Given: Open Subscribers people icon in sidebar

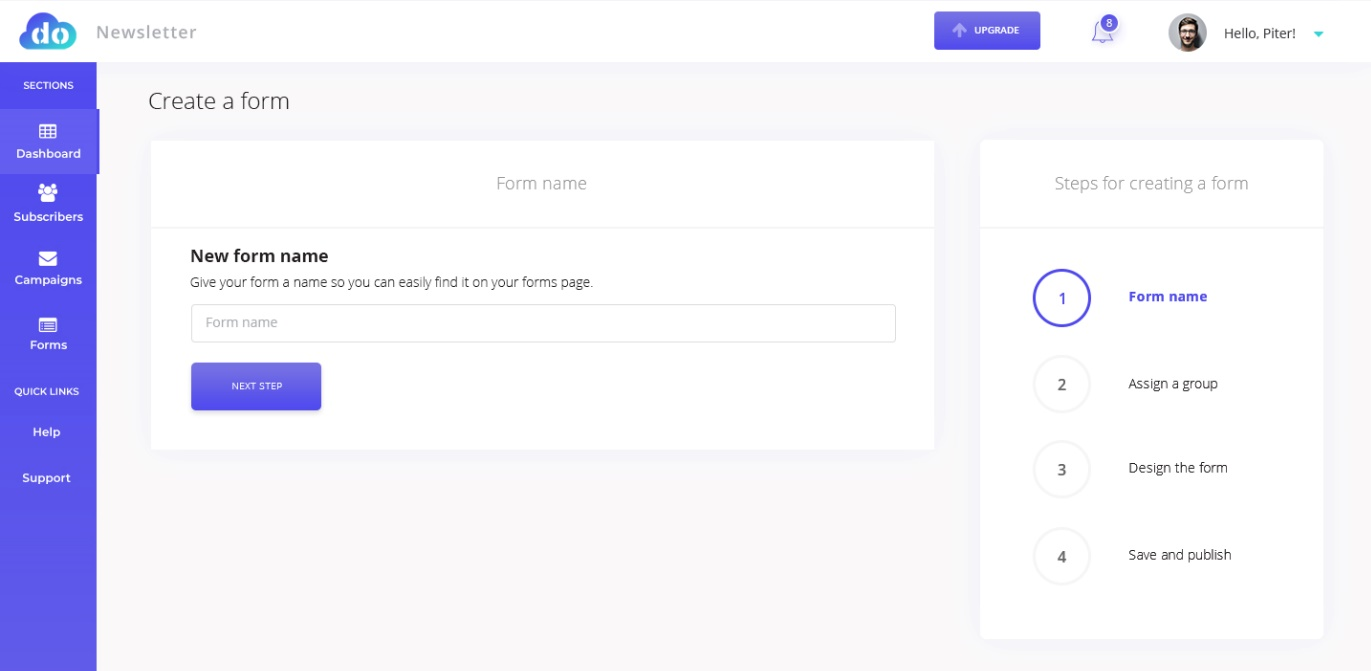Looking at the screenshot, I should coord(48,192).
